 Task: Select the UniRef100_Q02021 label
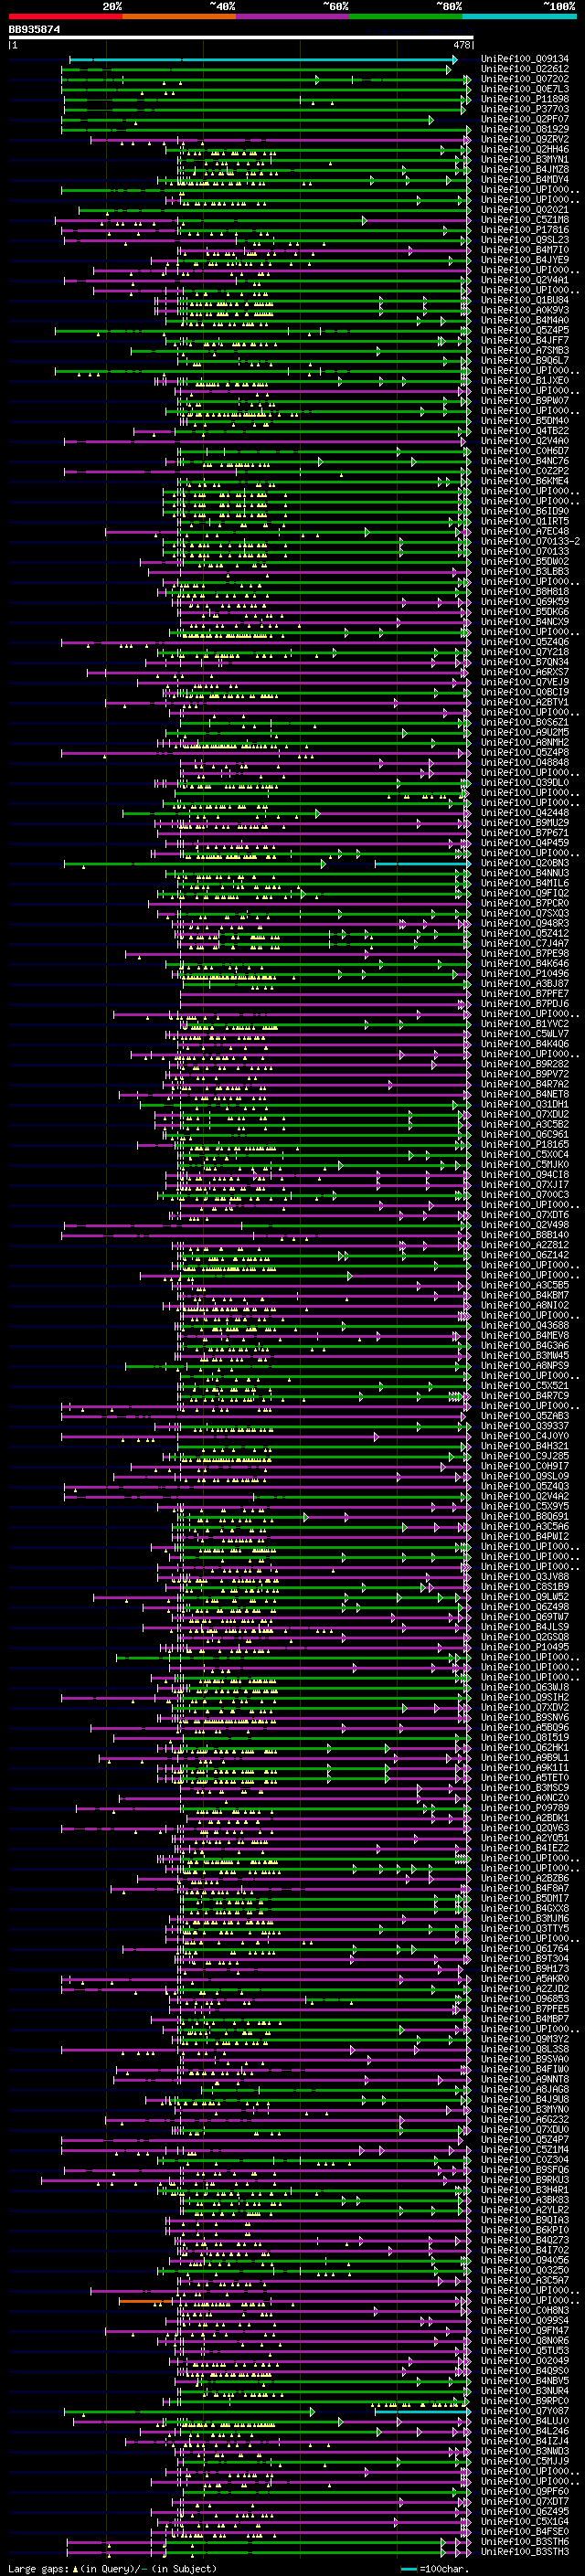tap(524, 209)
